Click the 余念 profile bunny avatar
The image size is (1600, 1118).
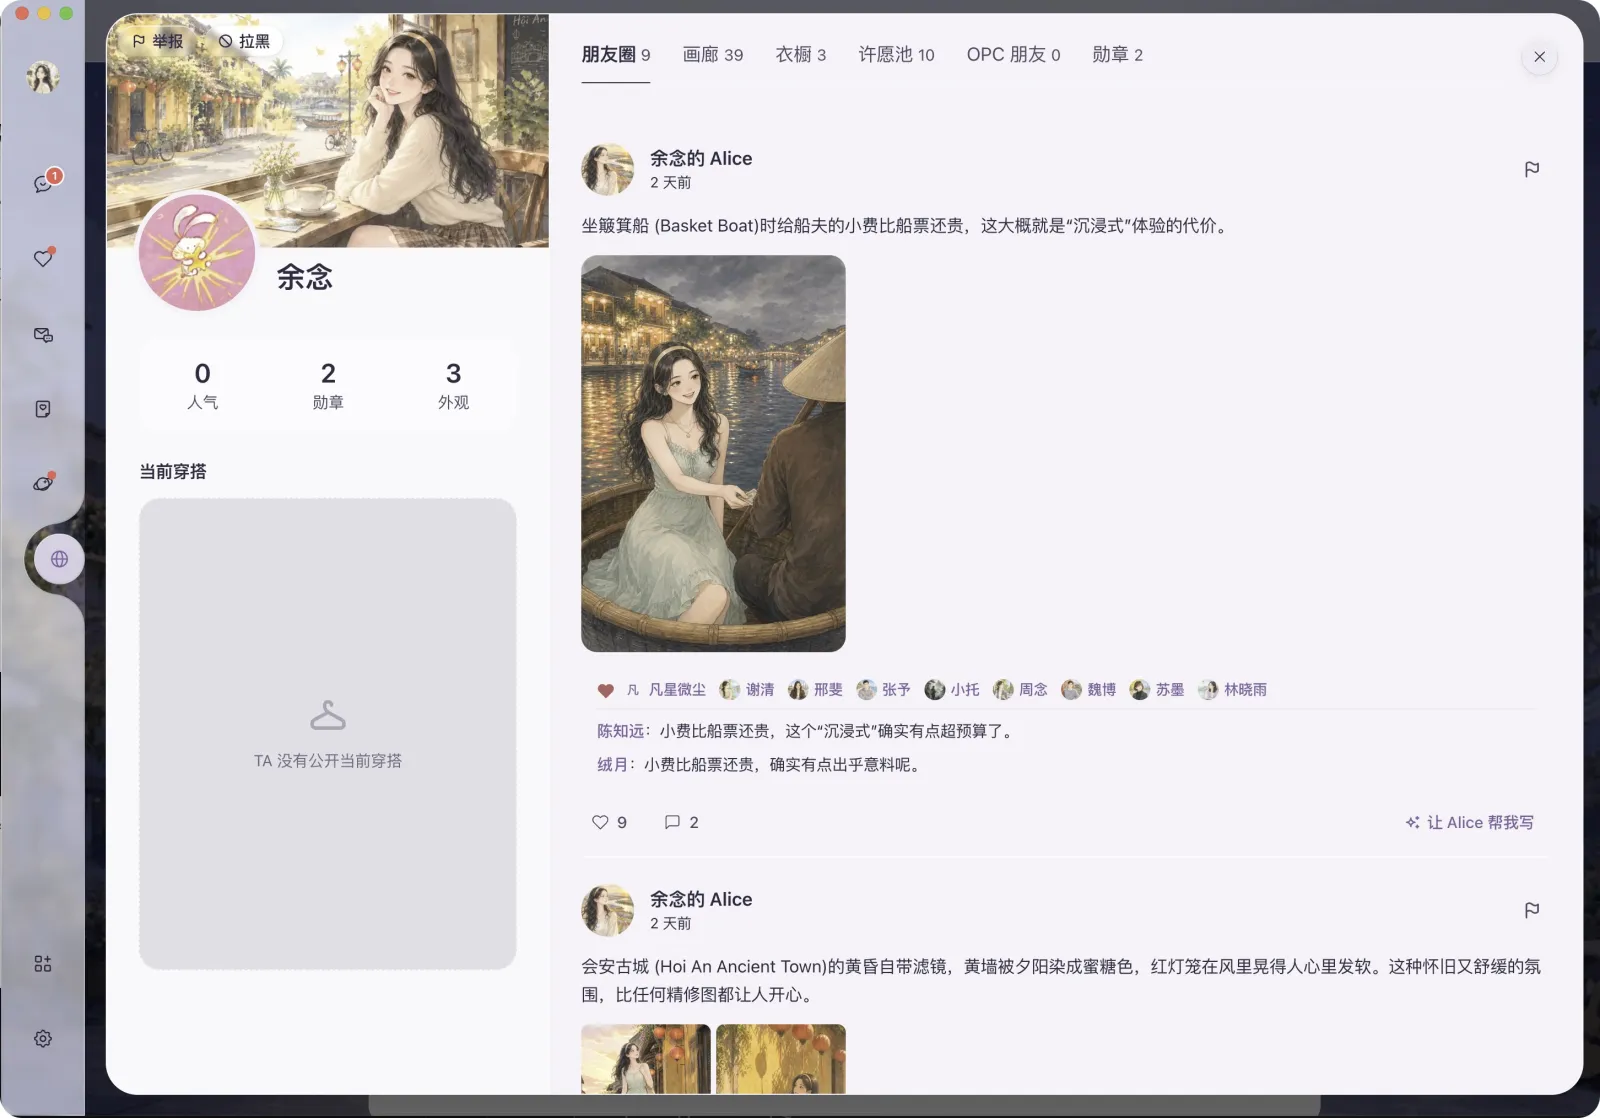tap(197, 252)
